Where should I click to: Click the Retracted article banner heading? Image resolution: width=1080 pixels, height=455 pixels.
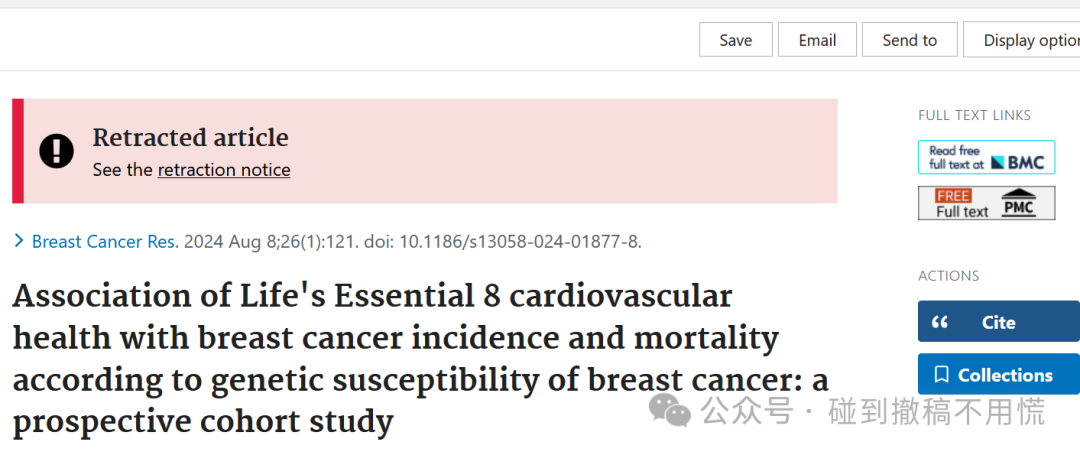(191, 138)
